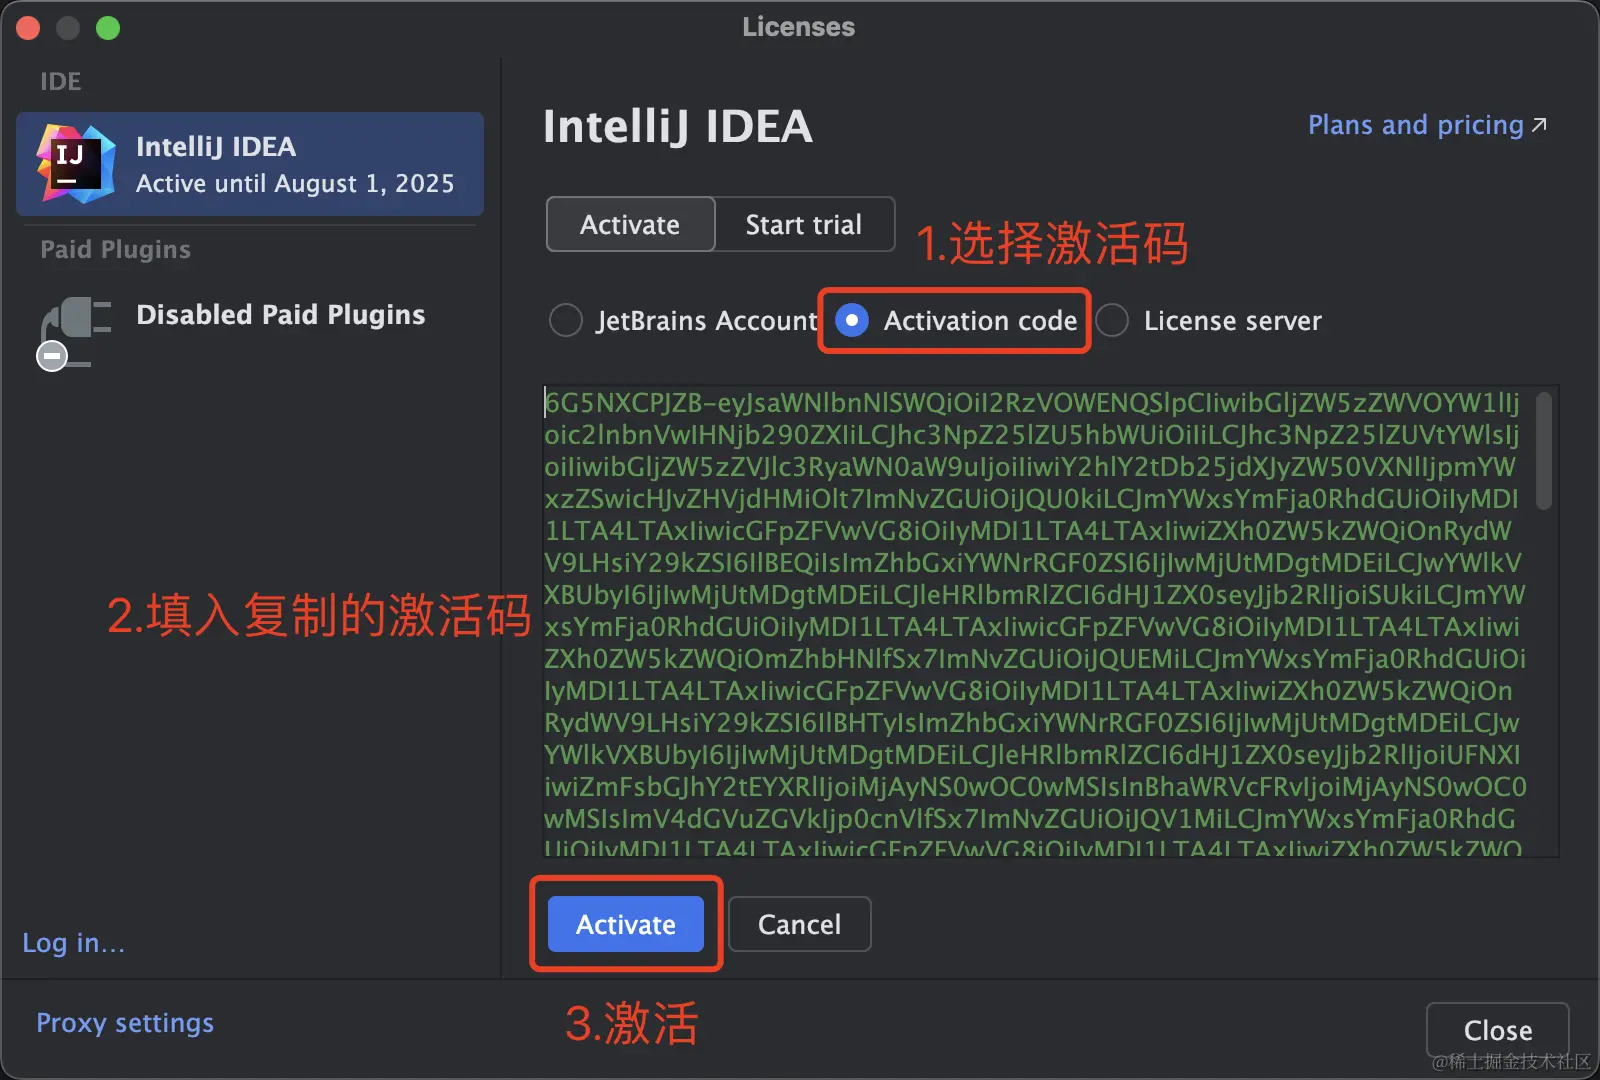1600x1080 pixels.
Task: Open the Plans and pricing link
Action: click(x=1416, y=125)
